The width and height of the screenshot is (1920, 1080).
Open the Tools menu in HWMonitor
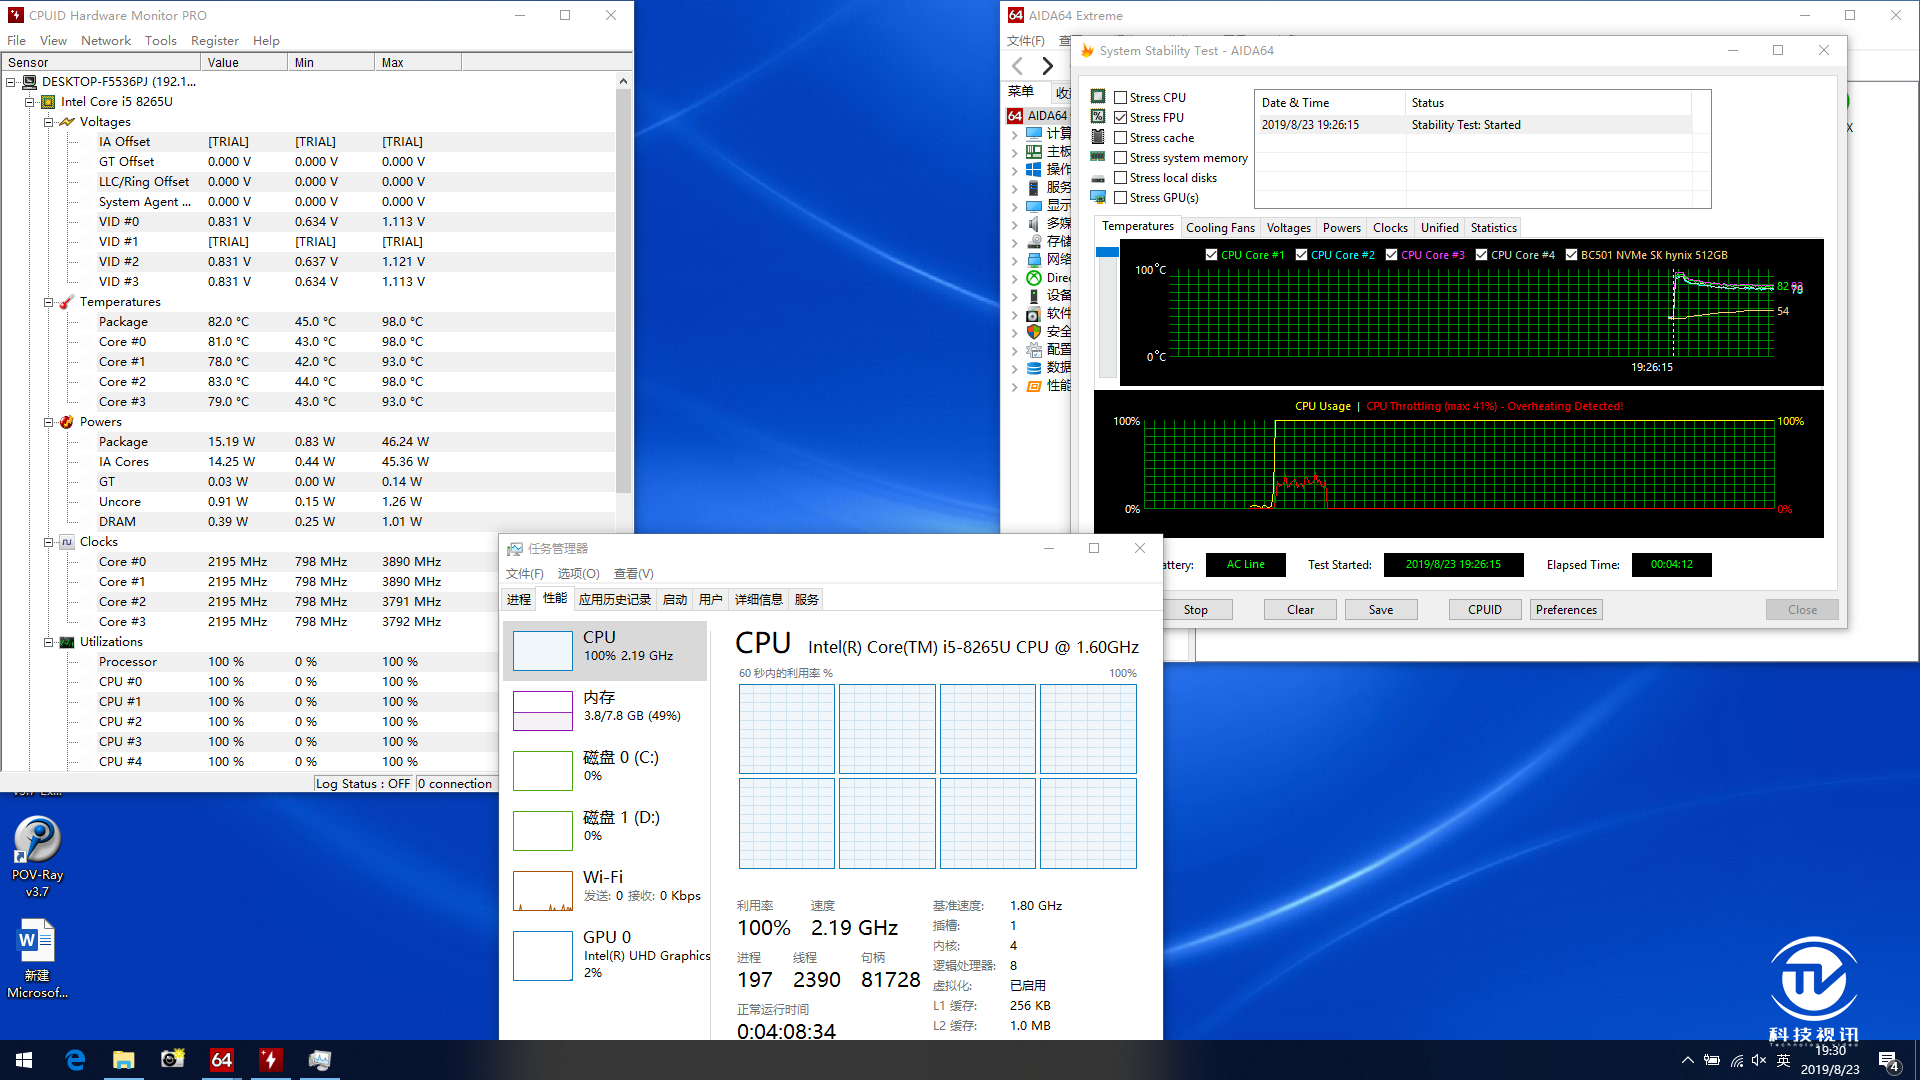(160, 41)
